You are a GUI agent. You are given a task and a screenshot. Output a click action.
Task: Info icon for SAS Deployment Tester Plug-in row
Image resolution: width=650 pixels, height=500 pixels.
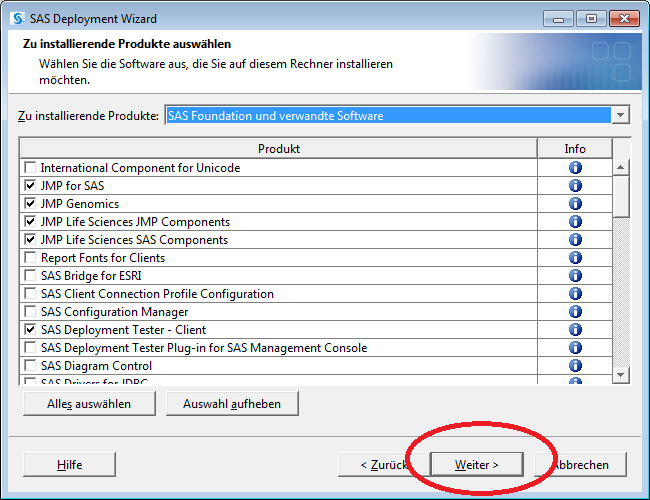[x=575, y=347]
